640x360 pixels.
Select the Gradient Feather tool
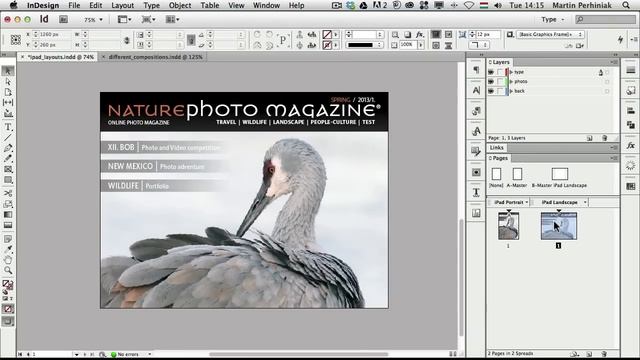tap(8, 225)
